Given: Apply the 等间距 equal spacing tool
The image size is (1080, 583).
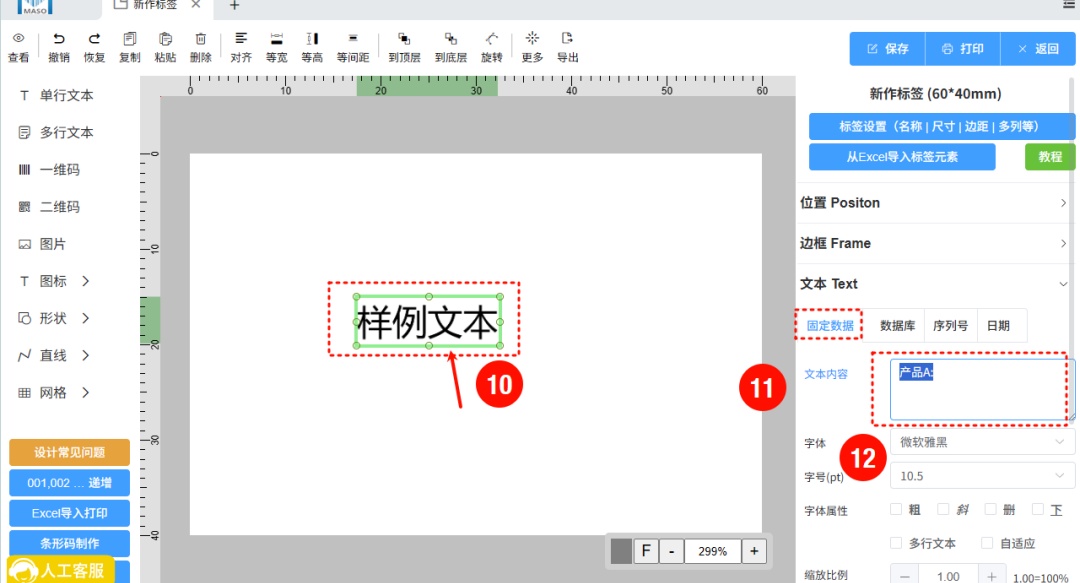Looking at the screenshot, I should 353,39.
